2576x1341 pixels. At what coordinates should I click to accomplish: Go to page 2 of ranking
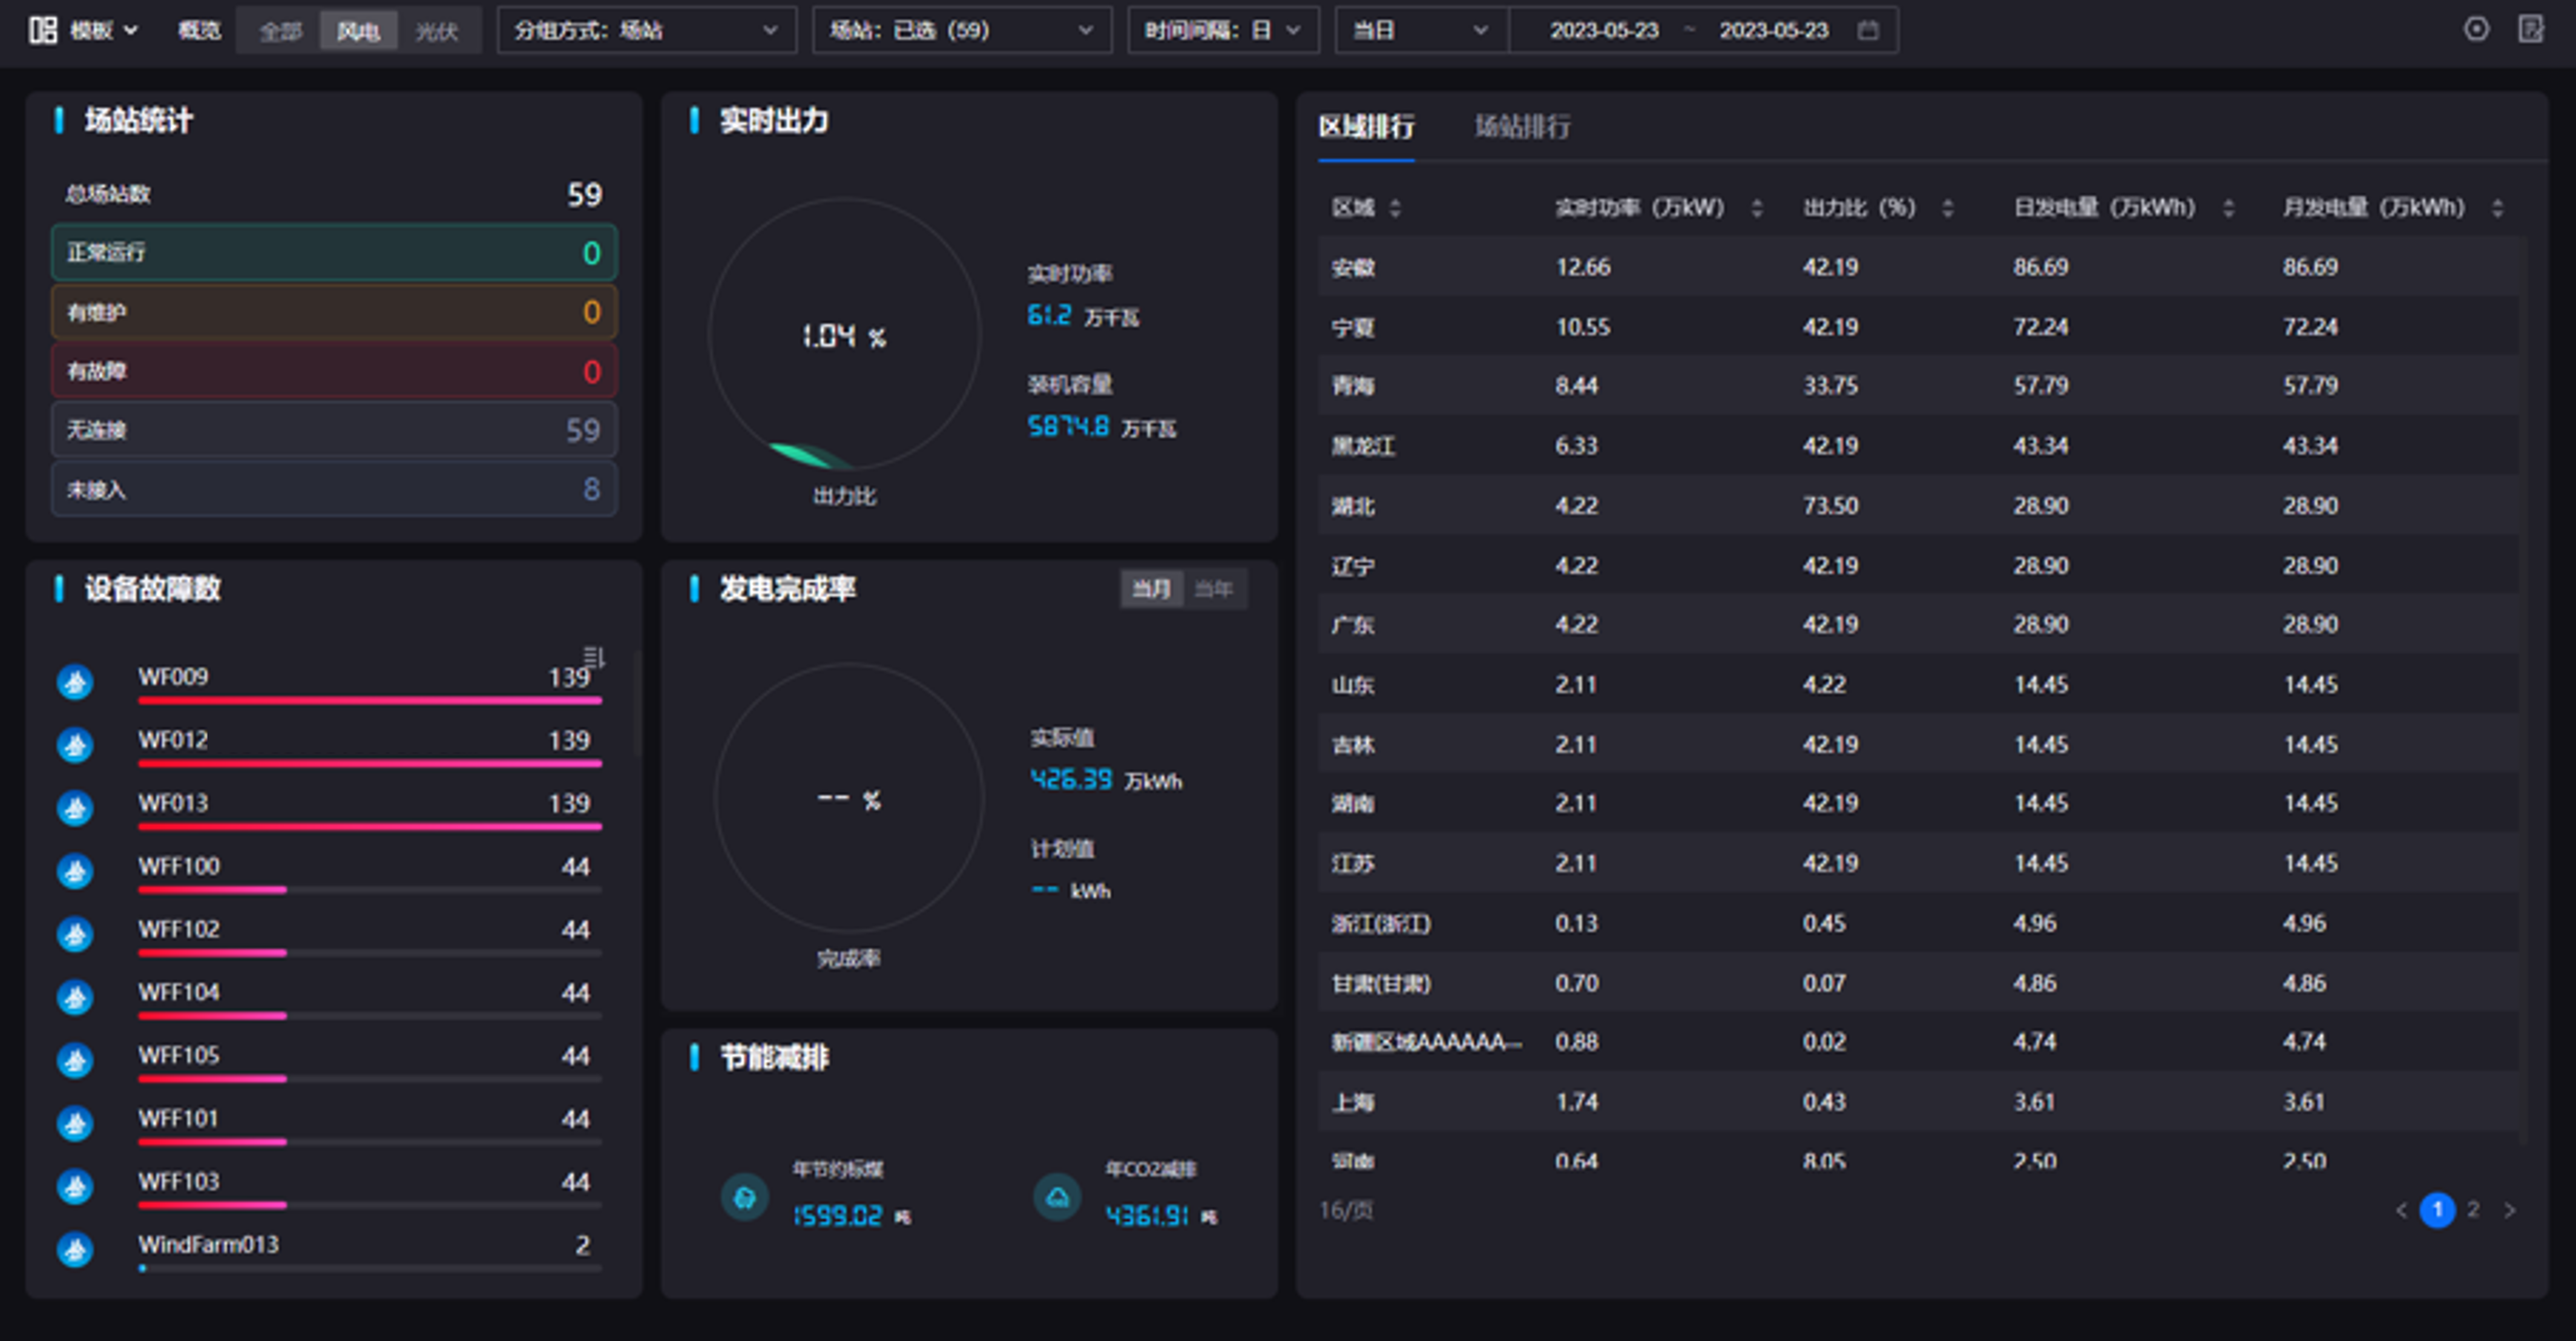tap(2473, 1210)
